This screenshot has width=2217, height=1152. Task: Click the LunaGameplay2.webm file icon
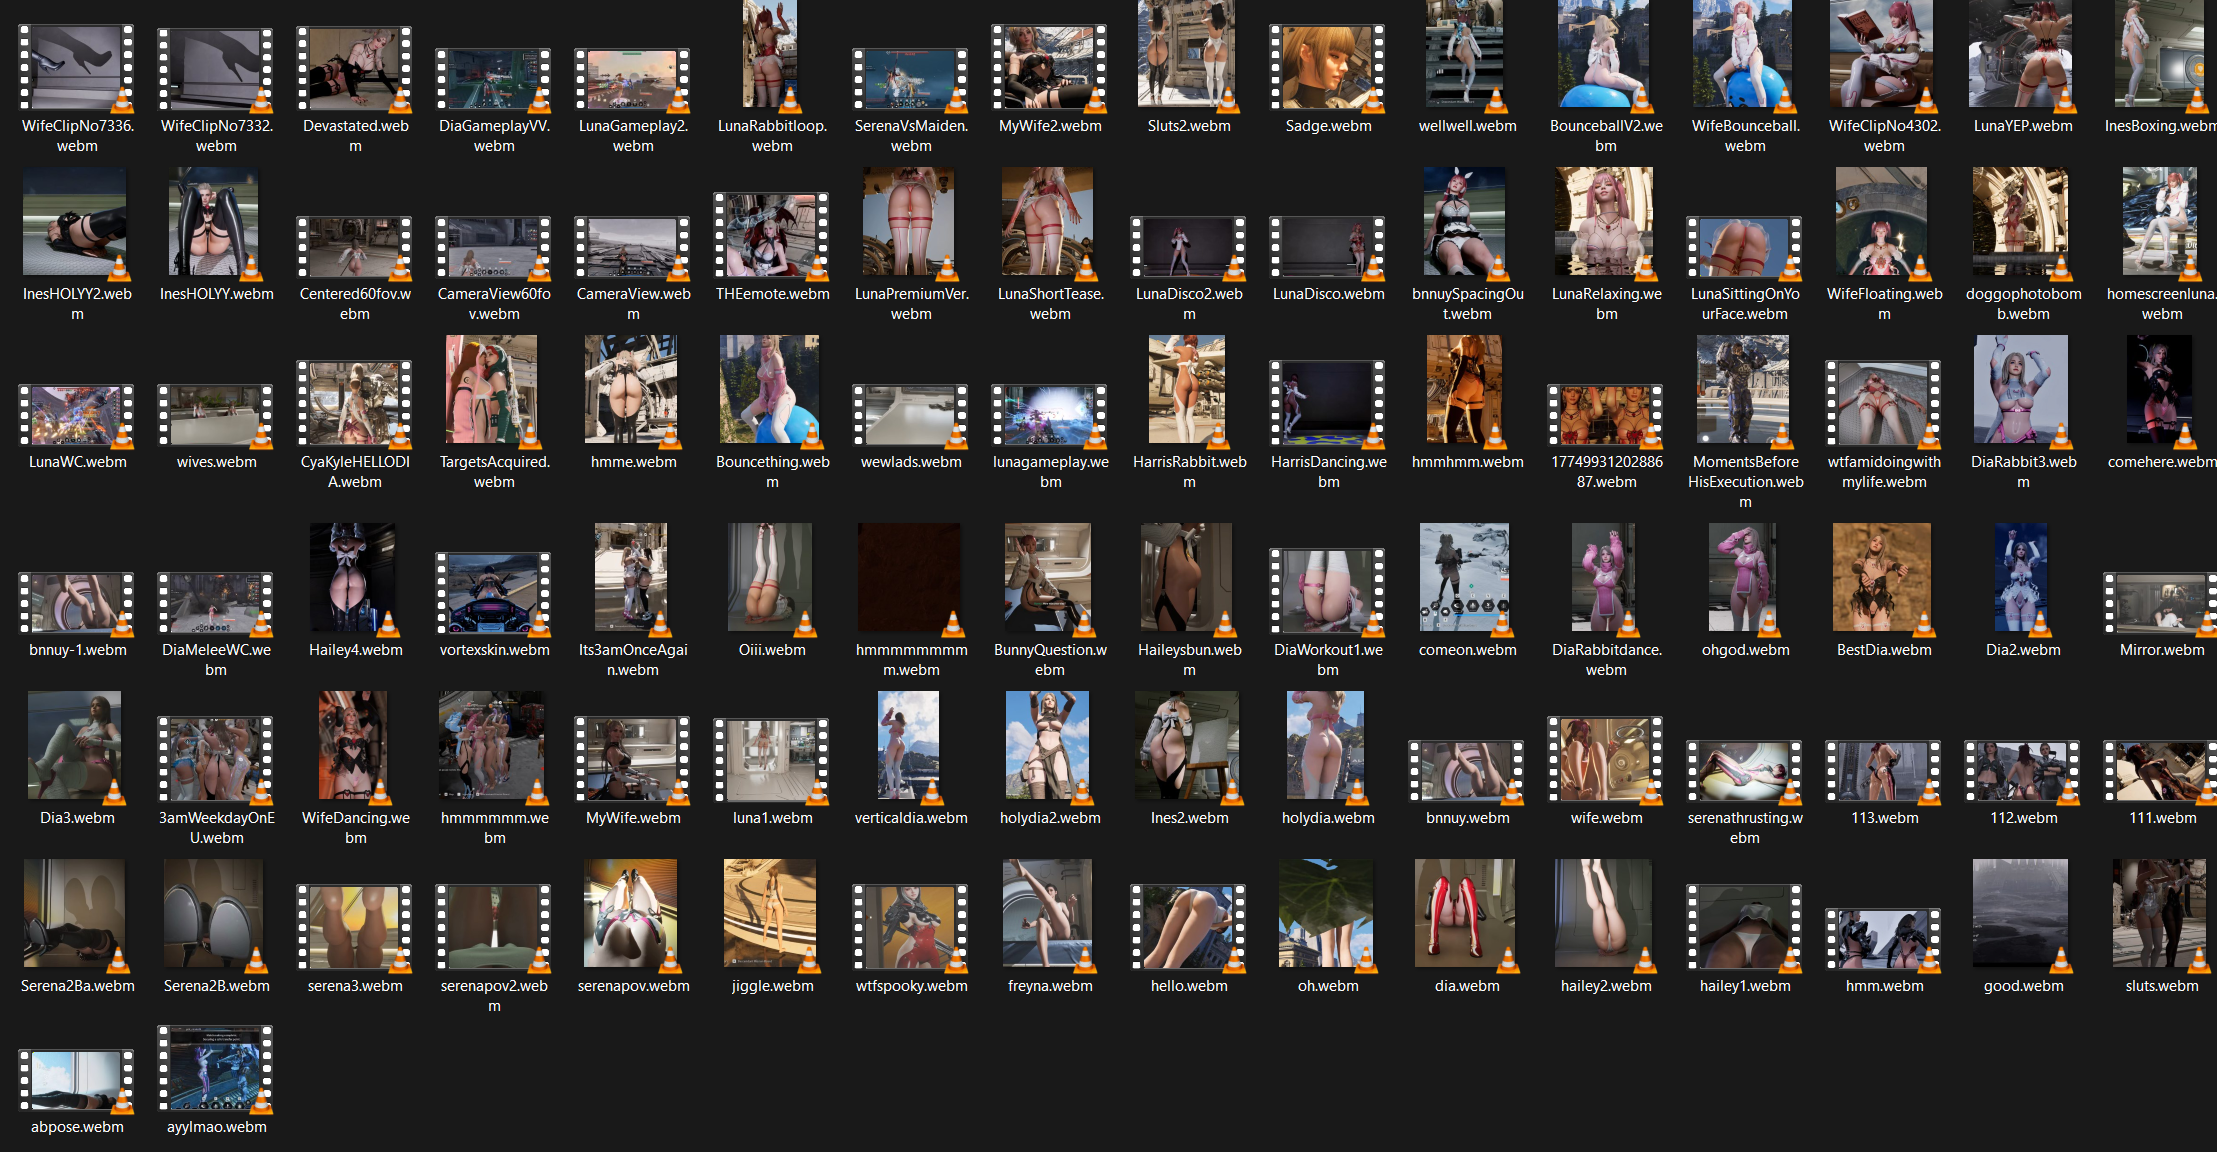pyautogui.click(x=632, y=80)
